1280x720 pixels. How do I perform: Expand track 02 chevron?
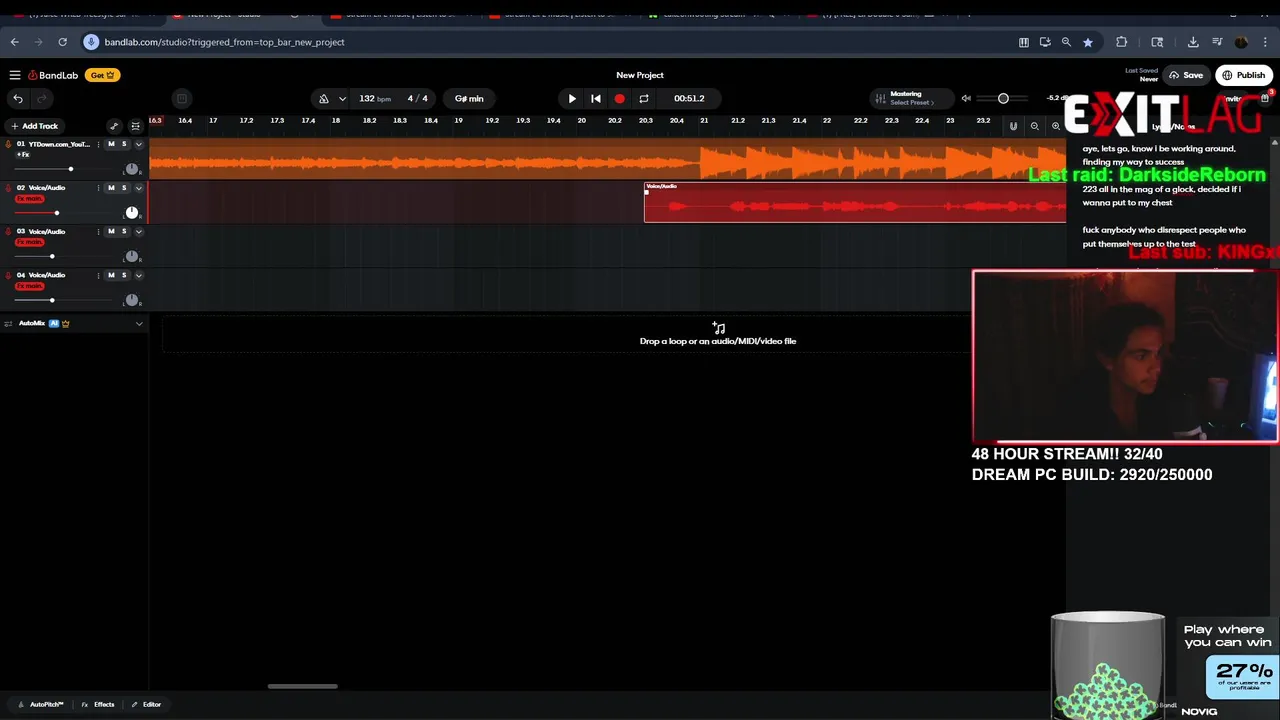(139, 188)
